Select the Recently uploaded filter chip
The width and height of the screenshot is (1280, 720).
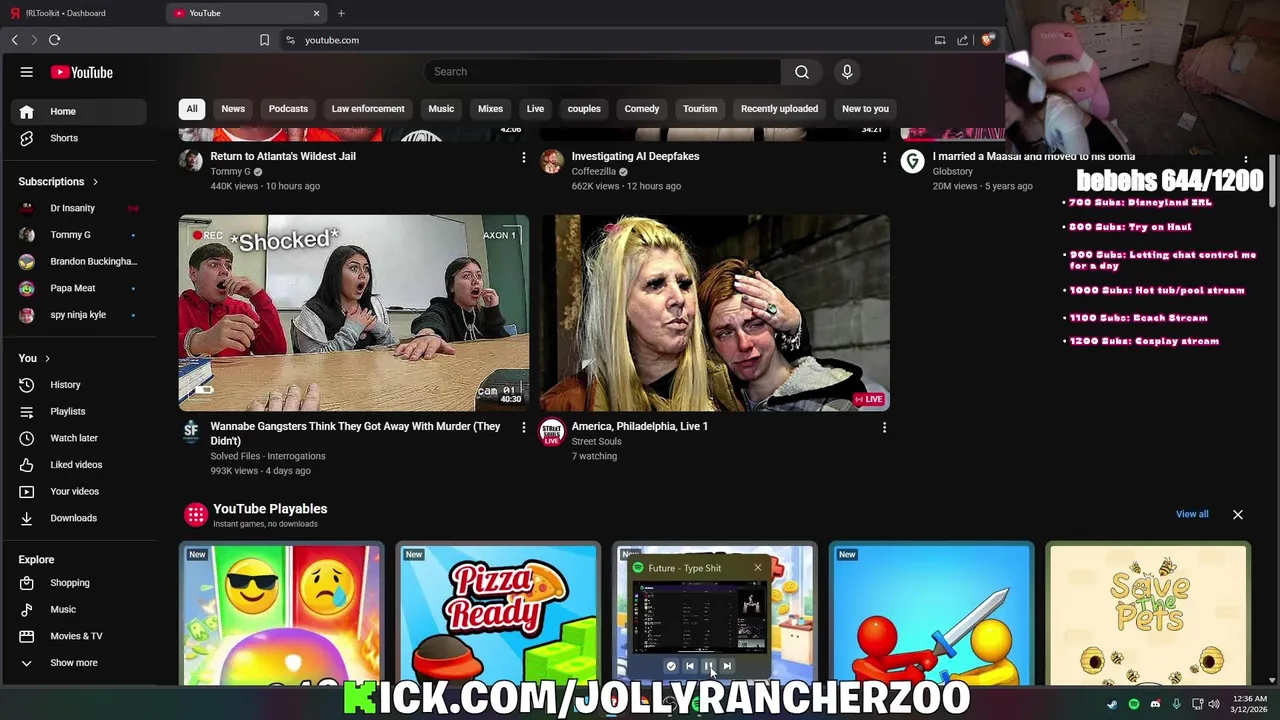click(x=779, y=109)
